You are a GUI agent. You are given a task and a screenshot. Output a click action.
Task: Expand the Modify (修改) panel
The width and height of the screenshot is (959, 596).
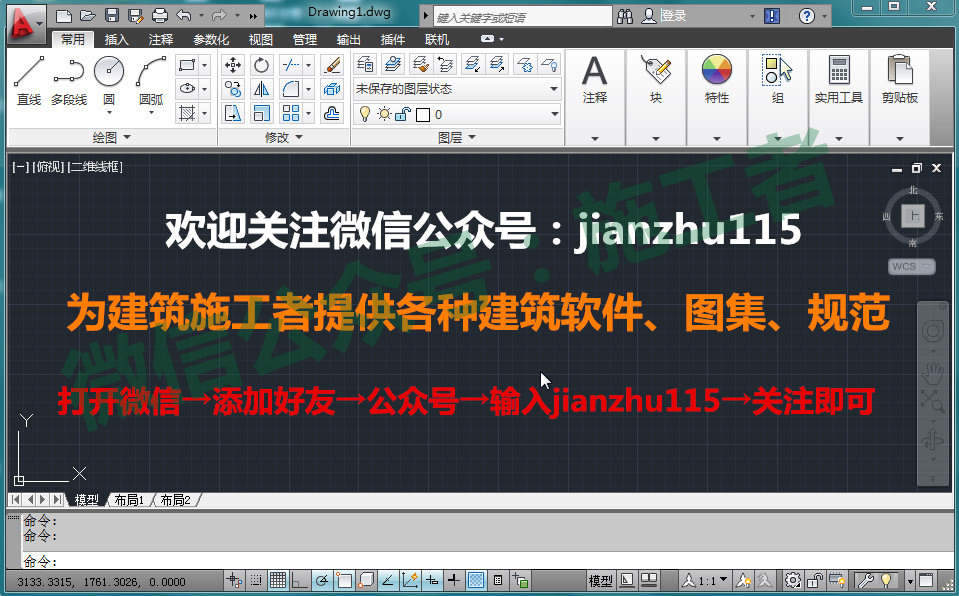point(284,137)
